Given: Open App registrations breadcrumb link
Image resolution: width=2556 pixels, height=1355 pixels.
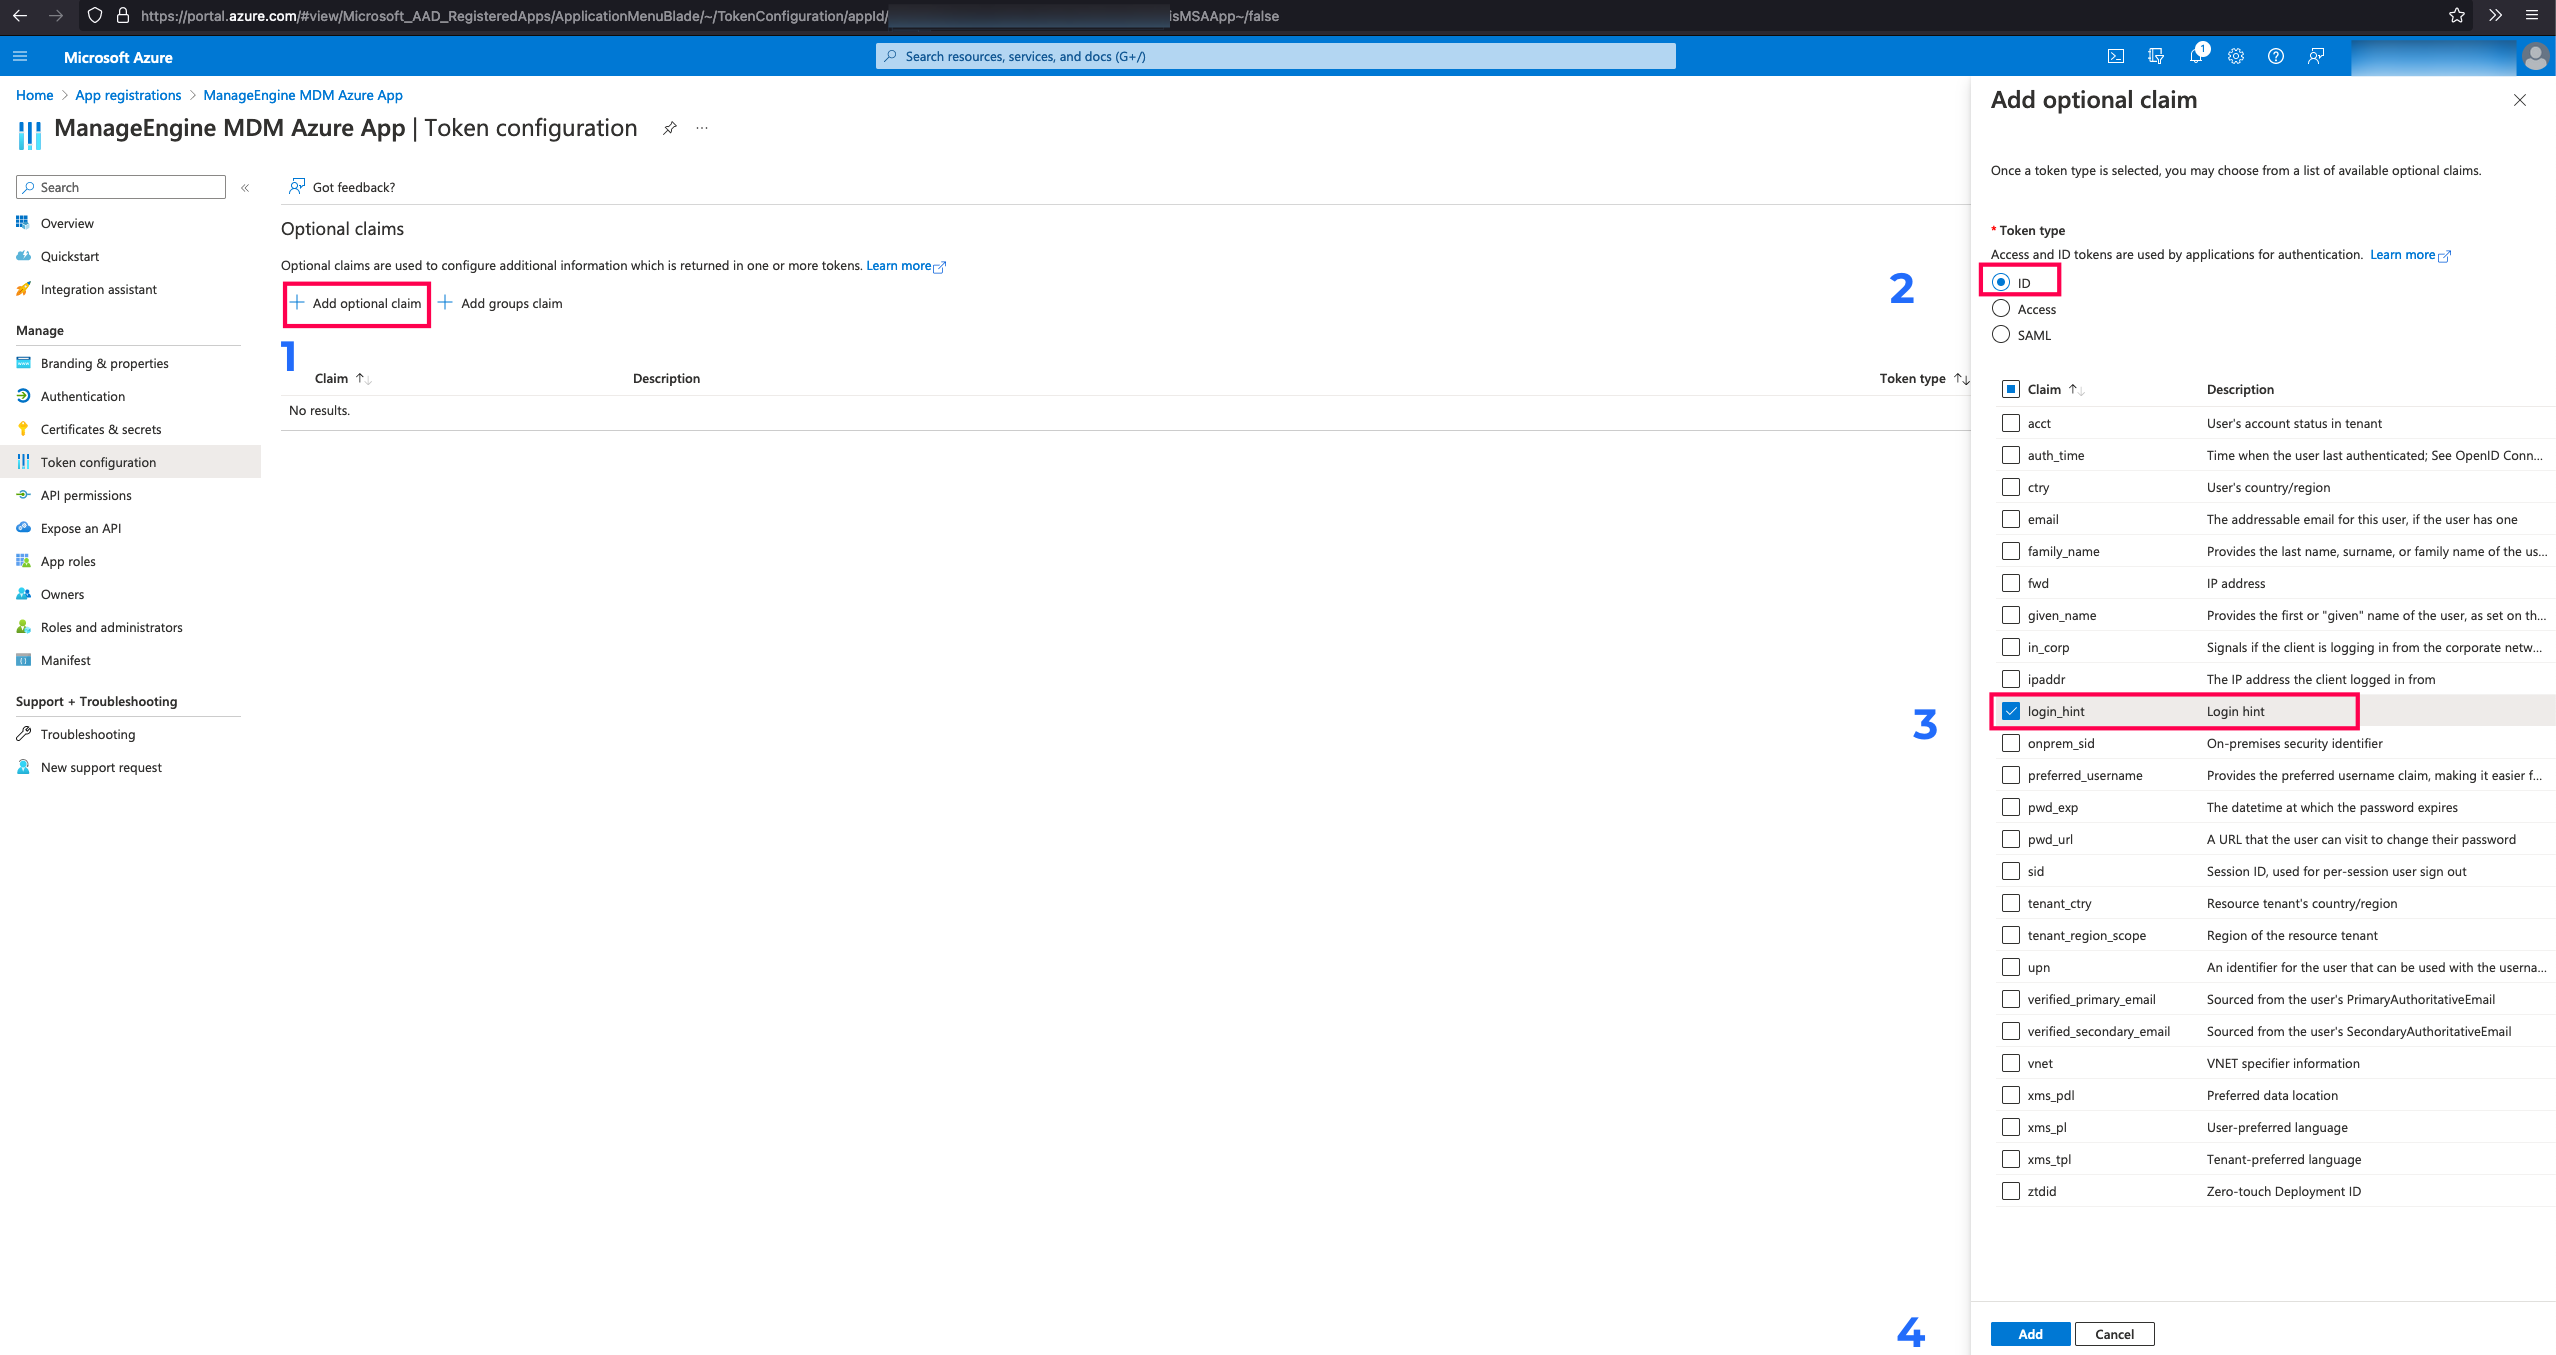Looking at the screenshot, I should [x=128, y=95].
